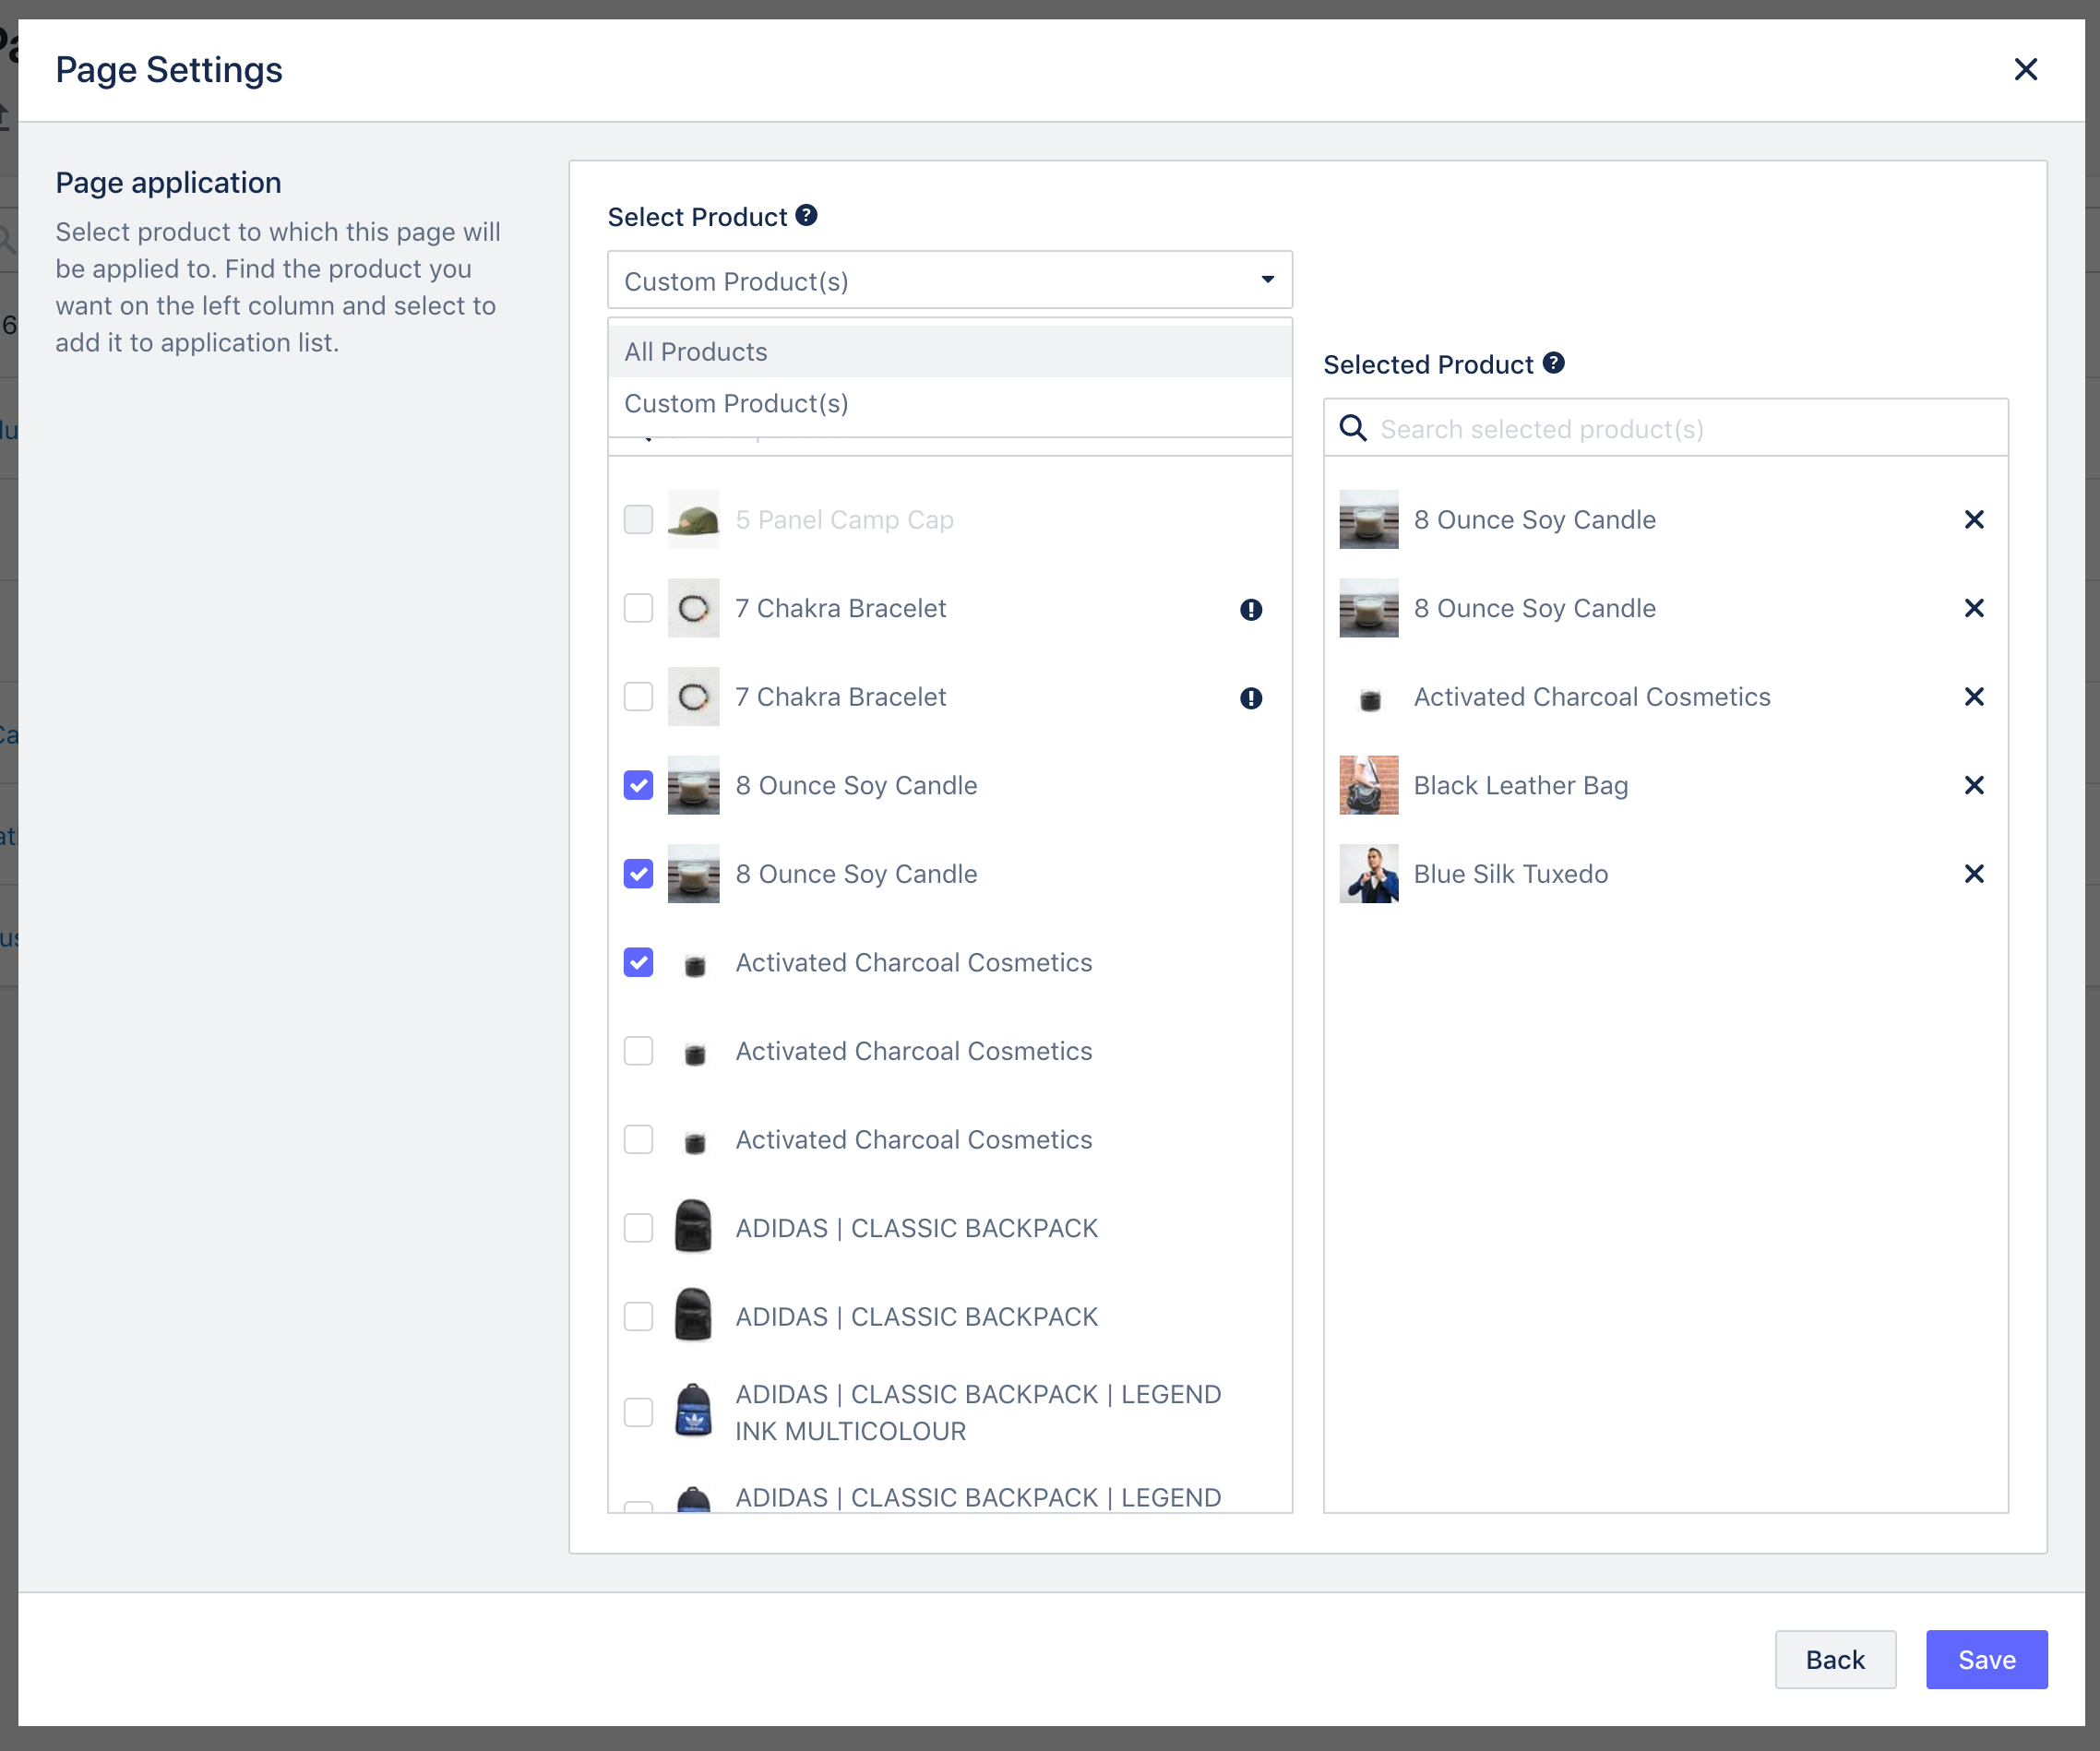The width and height of the screenshot is (2100, 1751).
Task: Click the help icon beside Selected Product
Action: [1553, 363]
